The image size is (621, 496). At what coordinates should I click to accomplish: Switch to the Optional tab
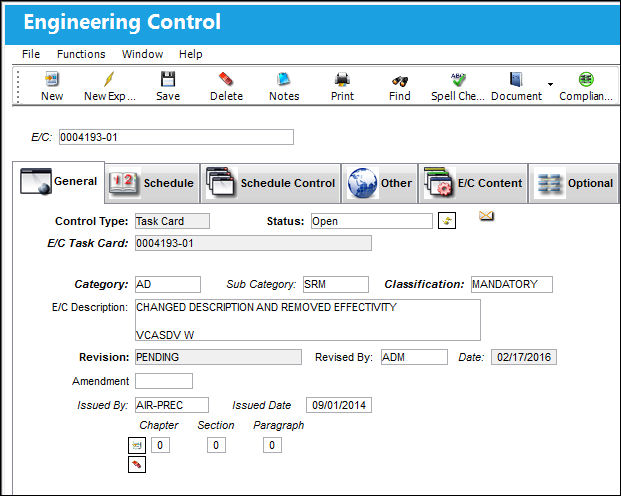click(x=573, y=183)
